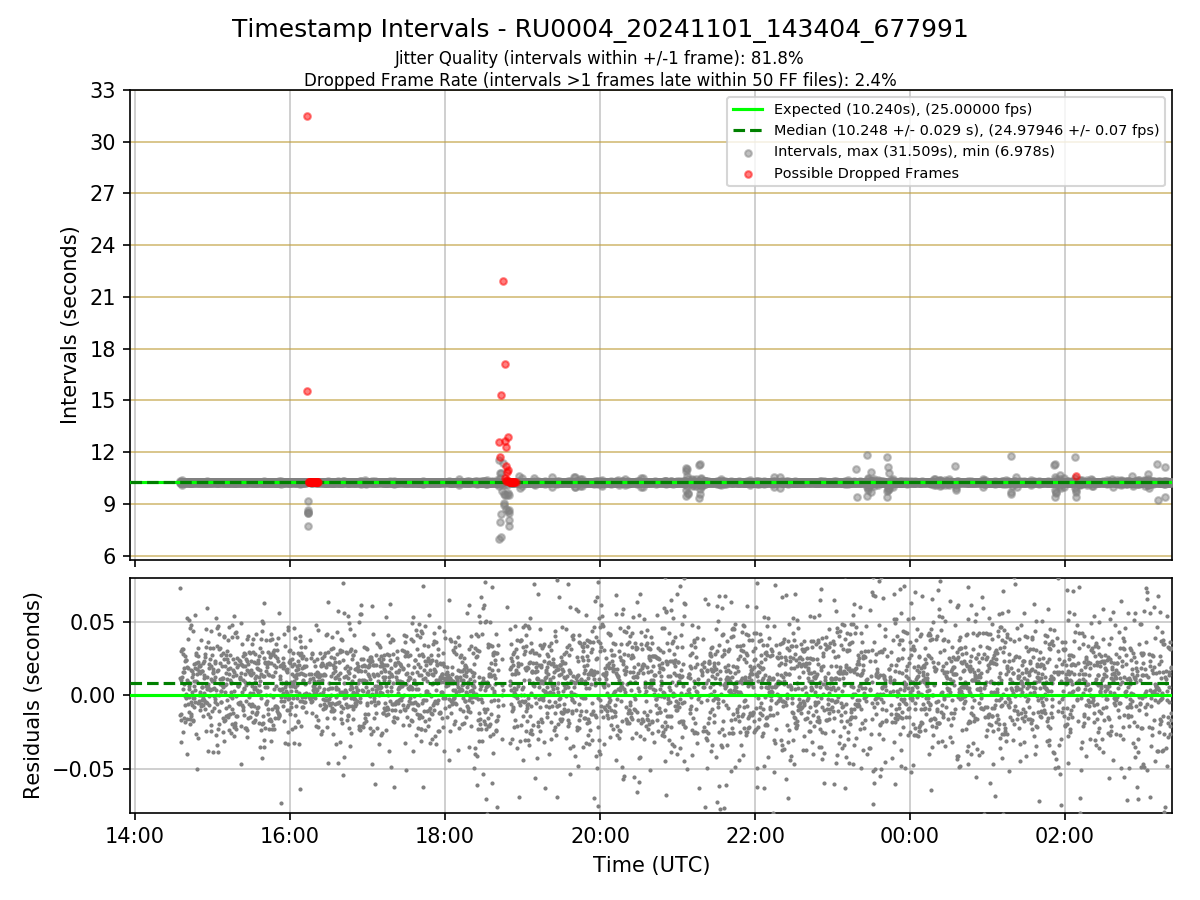1200x900 pixels.
Task: Click the '22:00' x-axis tick label
Action: [754, 836]
